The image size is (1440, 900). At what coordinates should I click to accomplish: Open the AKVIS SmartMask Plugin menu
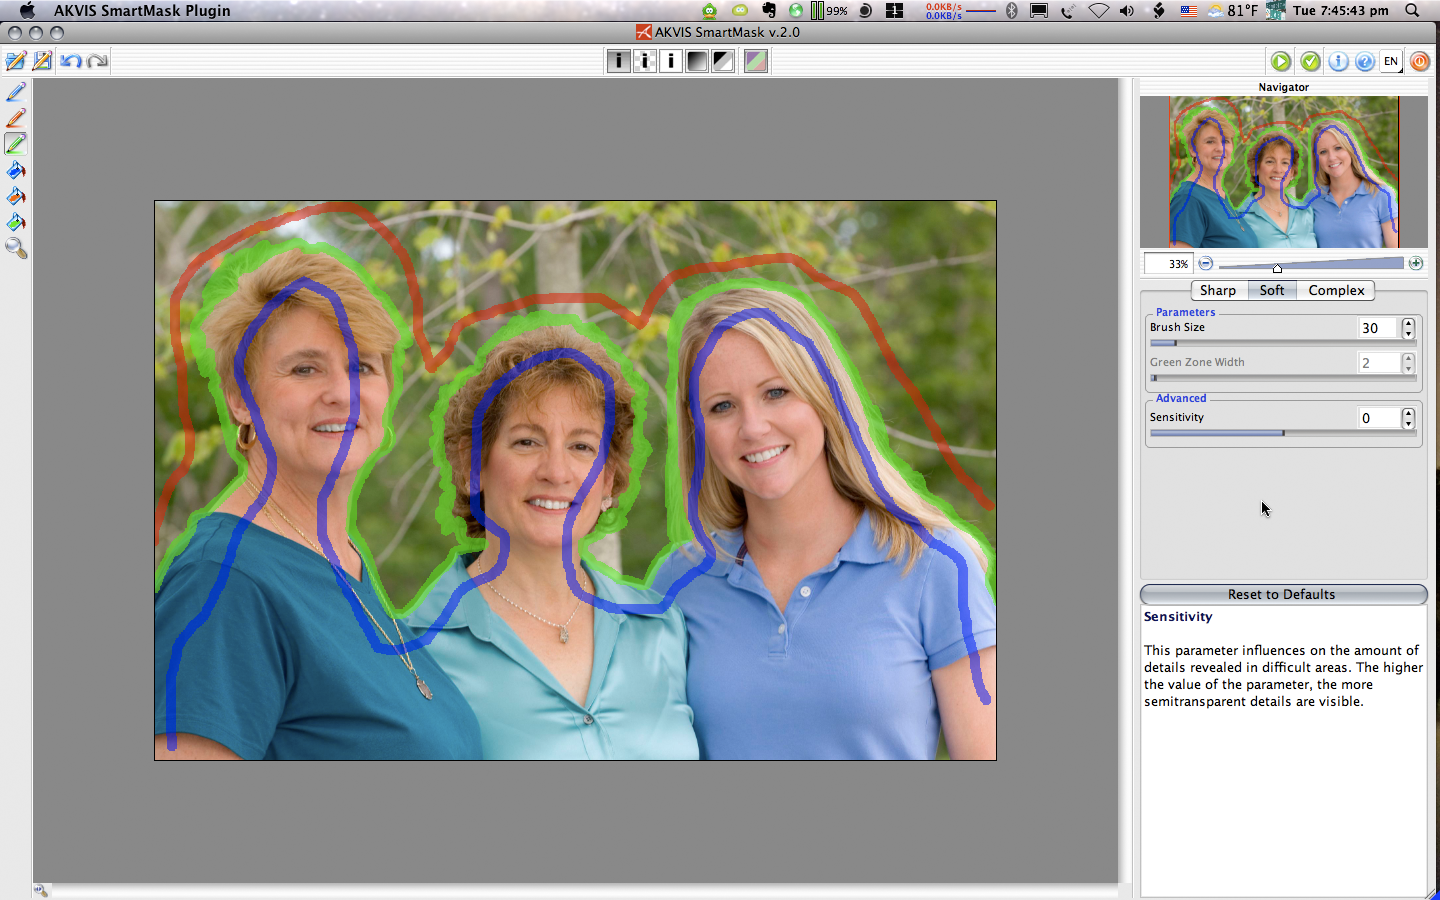142,11
